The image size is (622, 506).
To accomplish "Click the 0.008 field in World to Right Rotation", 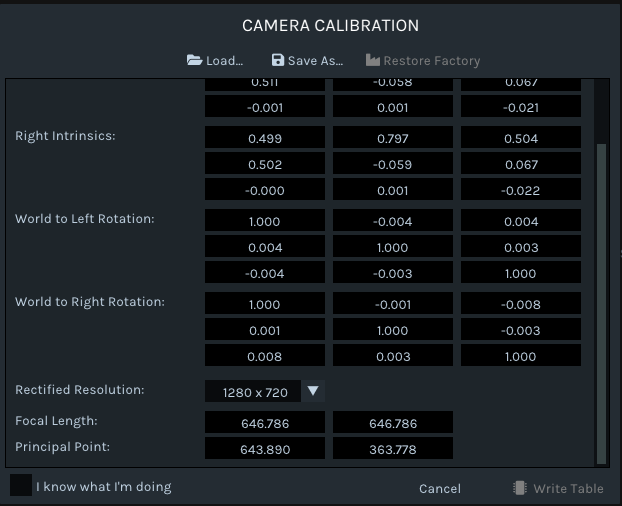I will 265,355.
